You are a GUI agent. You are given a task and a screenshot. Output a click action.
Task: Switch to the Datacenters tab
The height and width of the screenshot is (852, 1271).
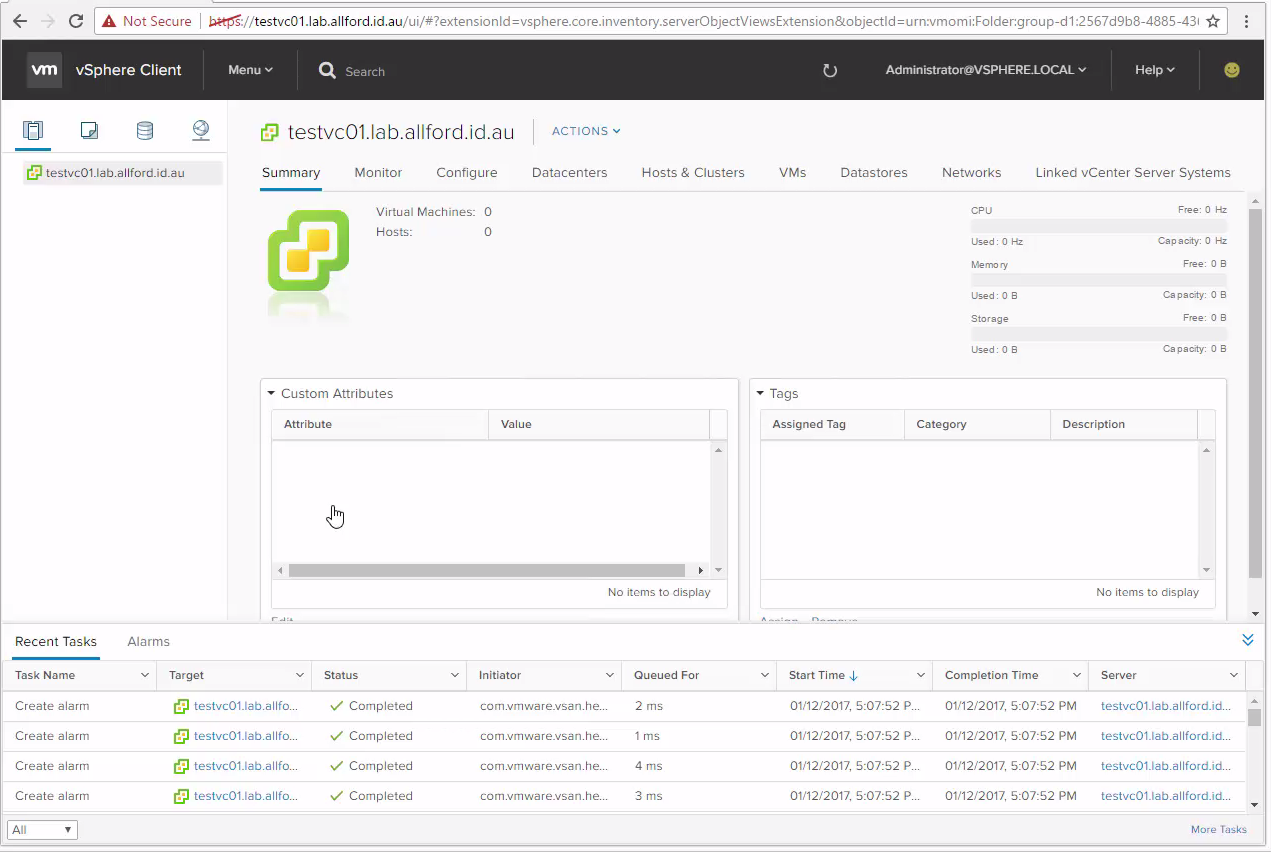[x=570, y=173]
